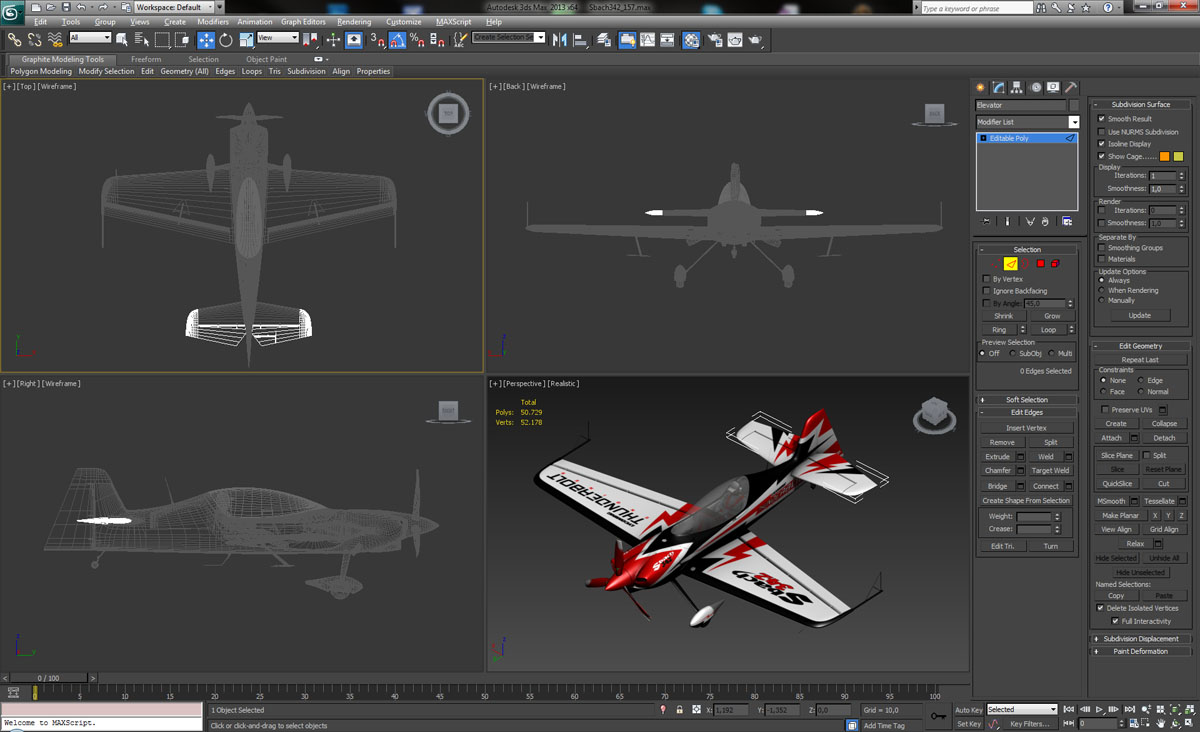Click the orange Show Cage color swatch
This screenshot has width=1200, height=732.
(1164, 157)
